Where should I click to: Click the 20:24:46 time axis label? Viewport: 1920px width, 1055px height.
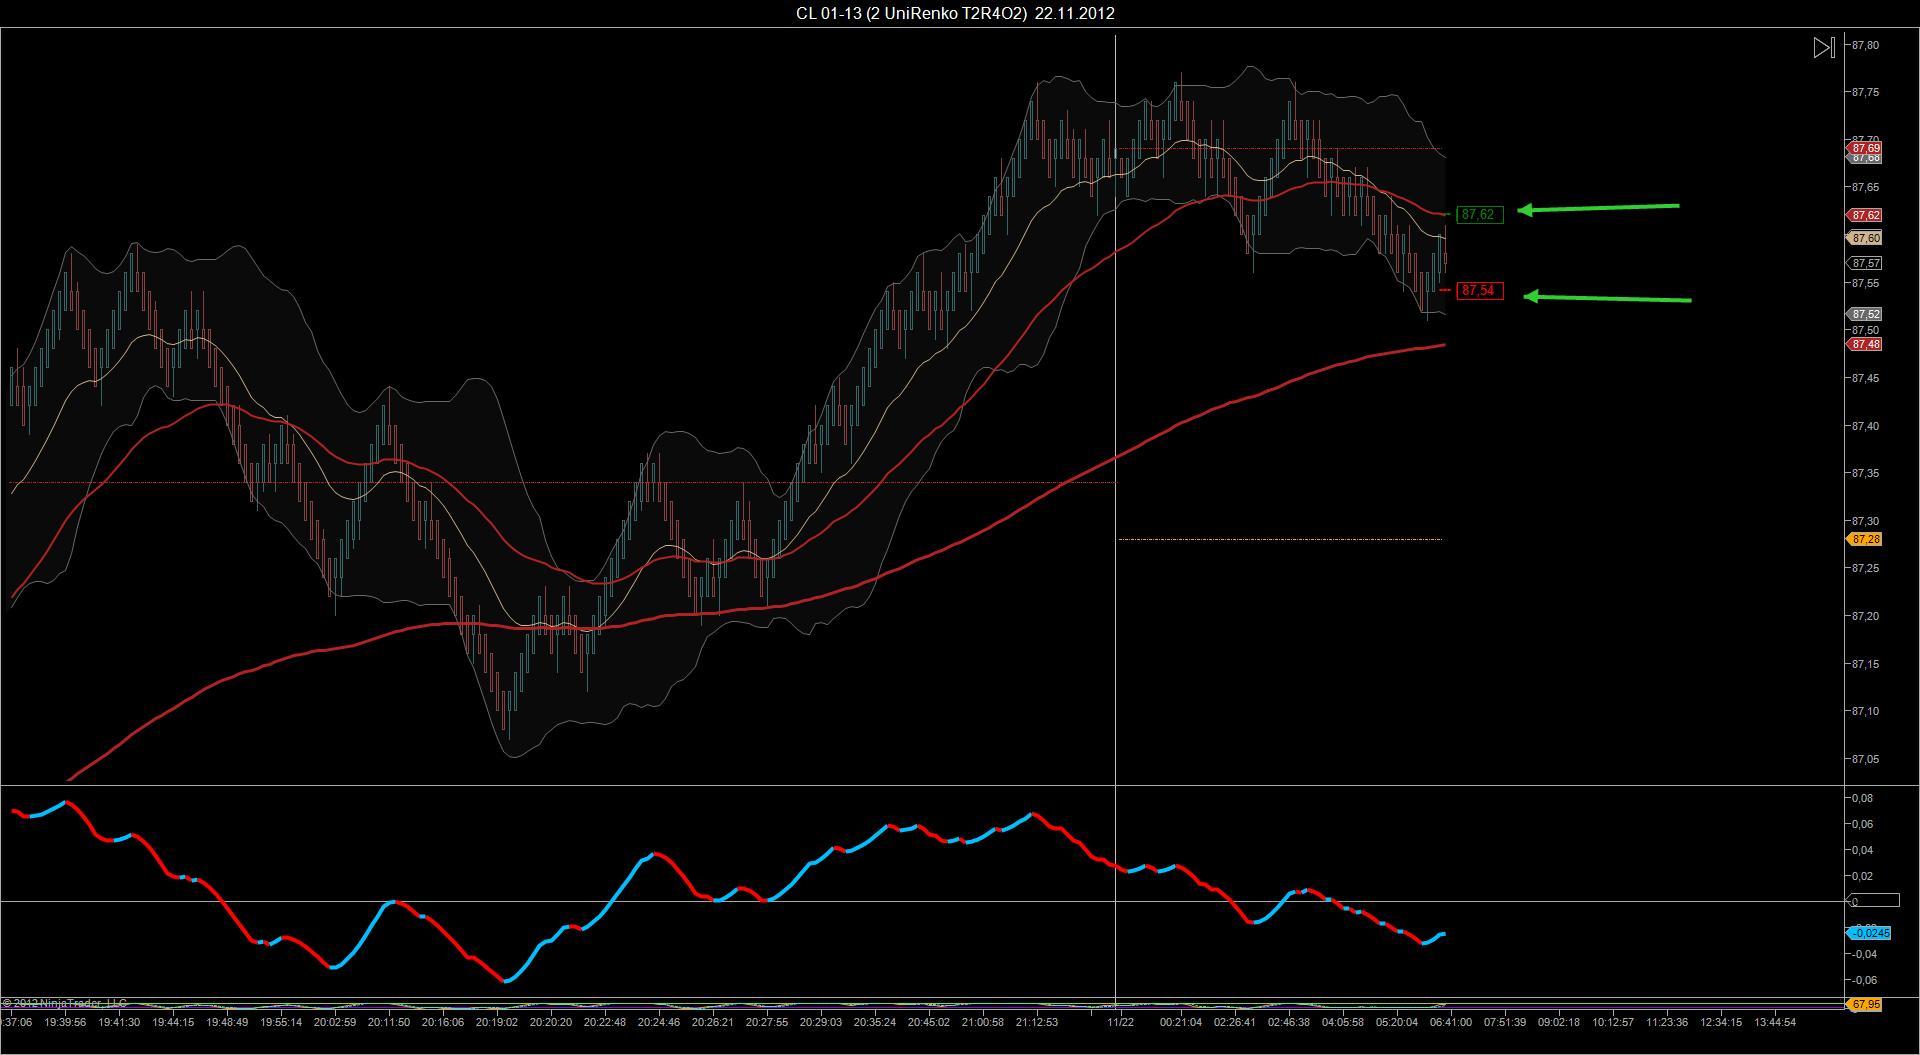[659, 1022]
